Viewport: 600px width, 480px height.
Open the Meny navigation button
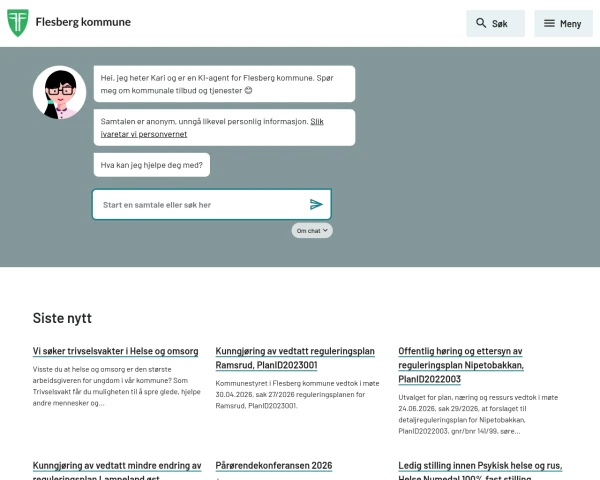(x=563, y=23)
